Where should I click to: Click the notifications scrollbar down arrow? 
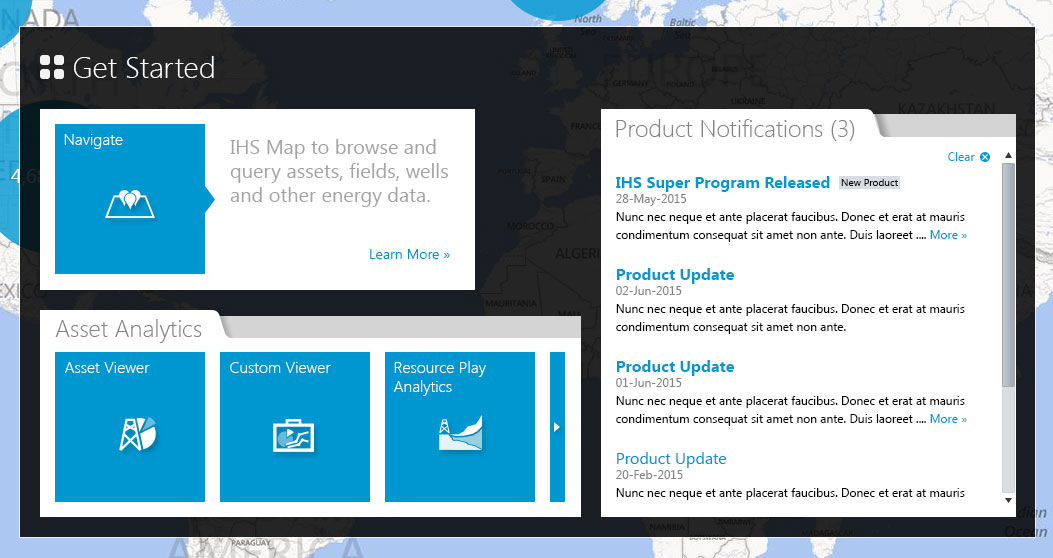pyautogui.click(x=1008, y=500)
